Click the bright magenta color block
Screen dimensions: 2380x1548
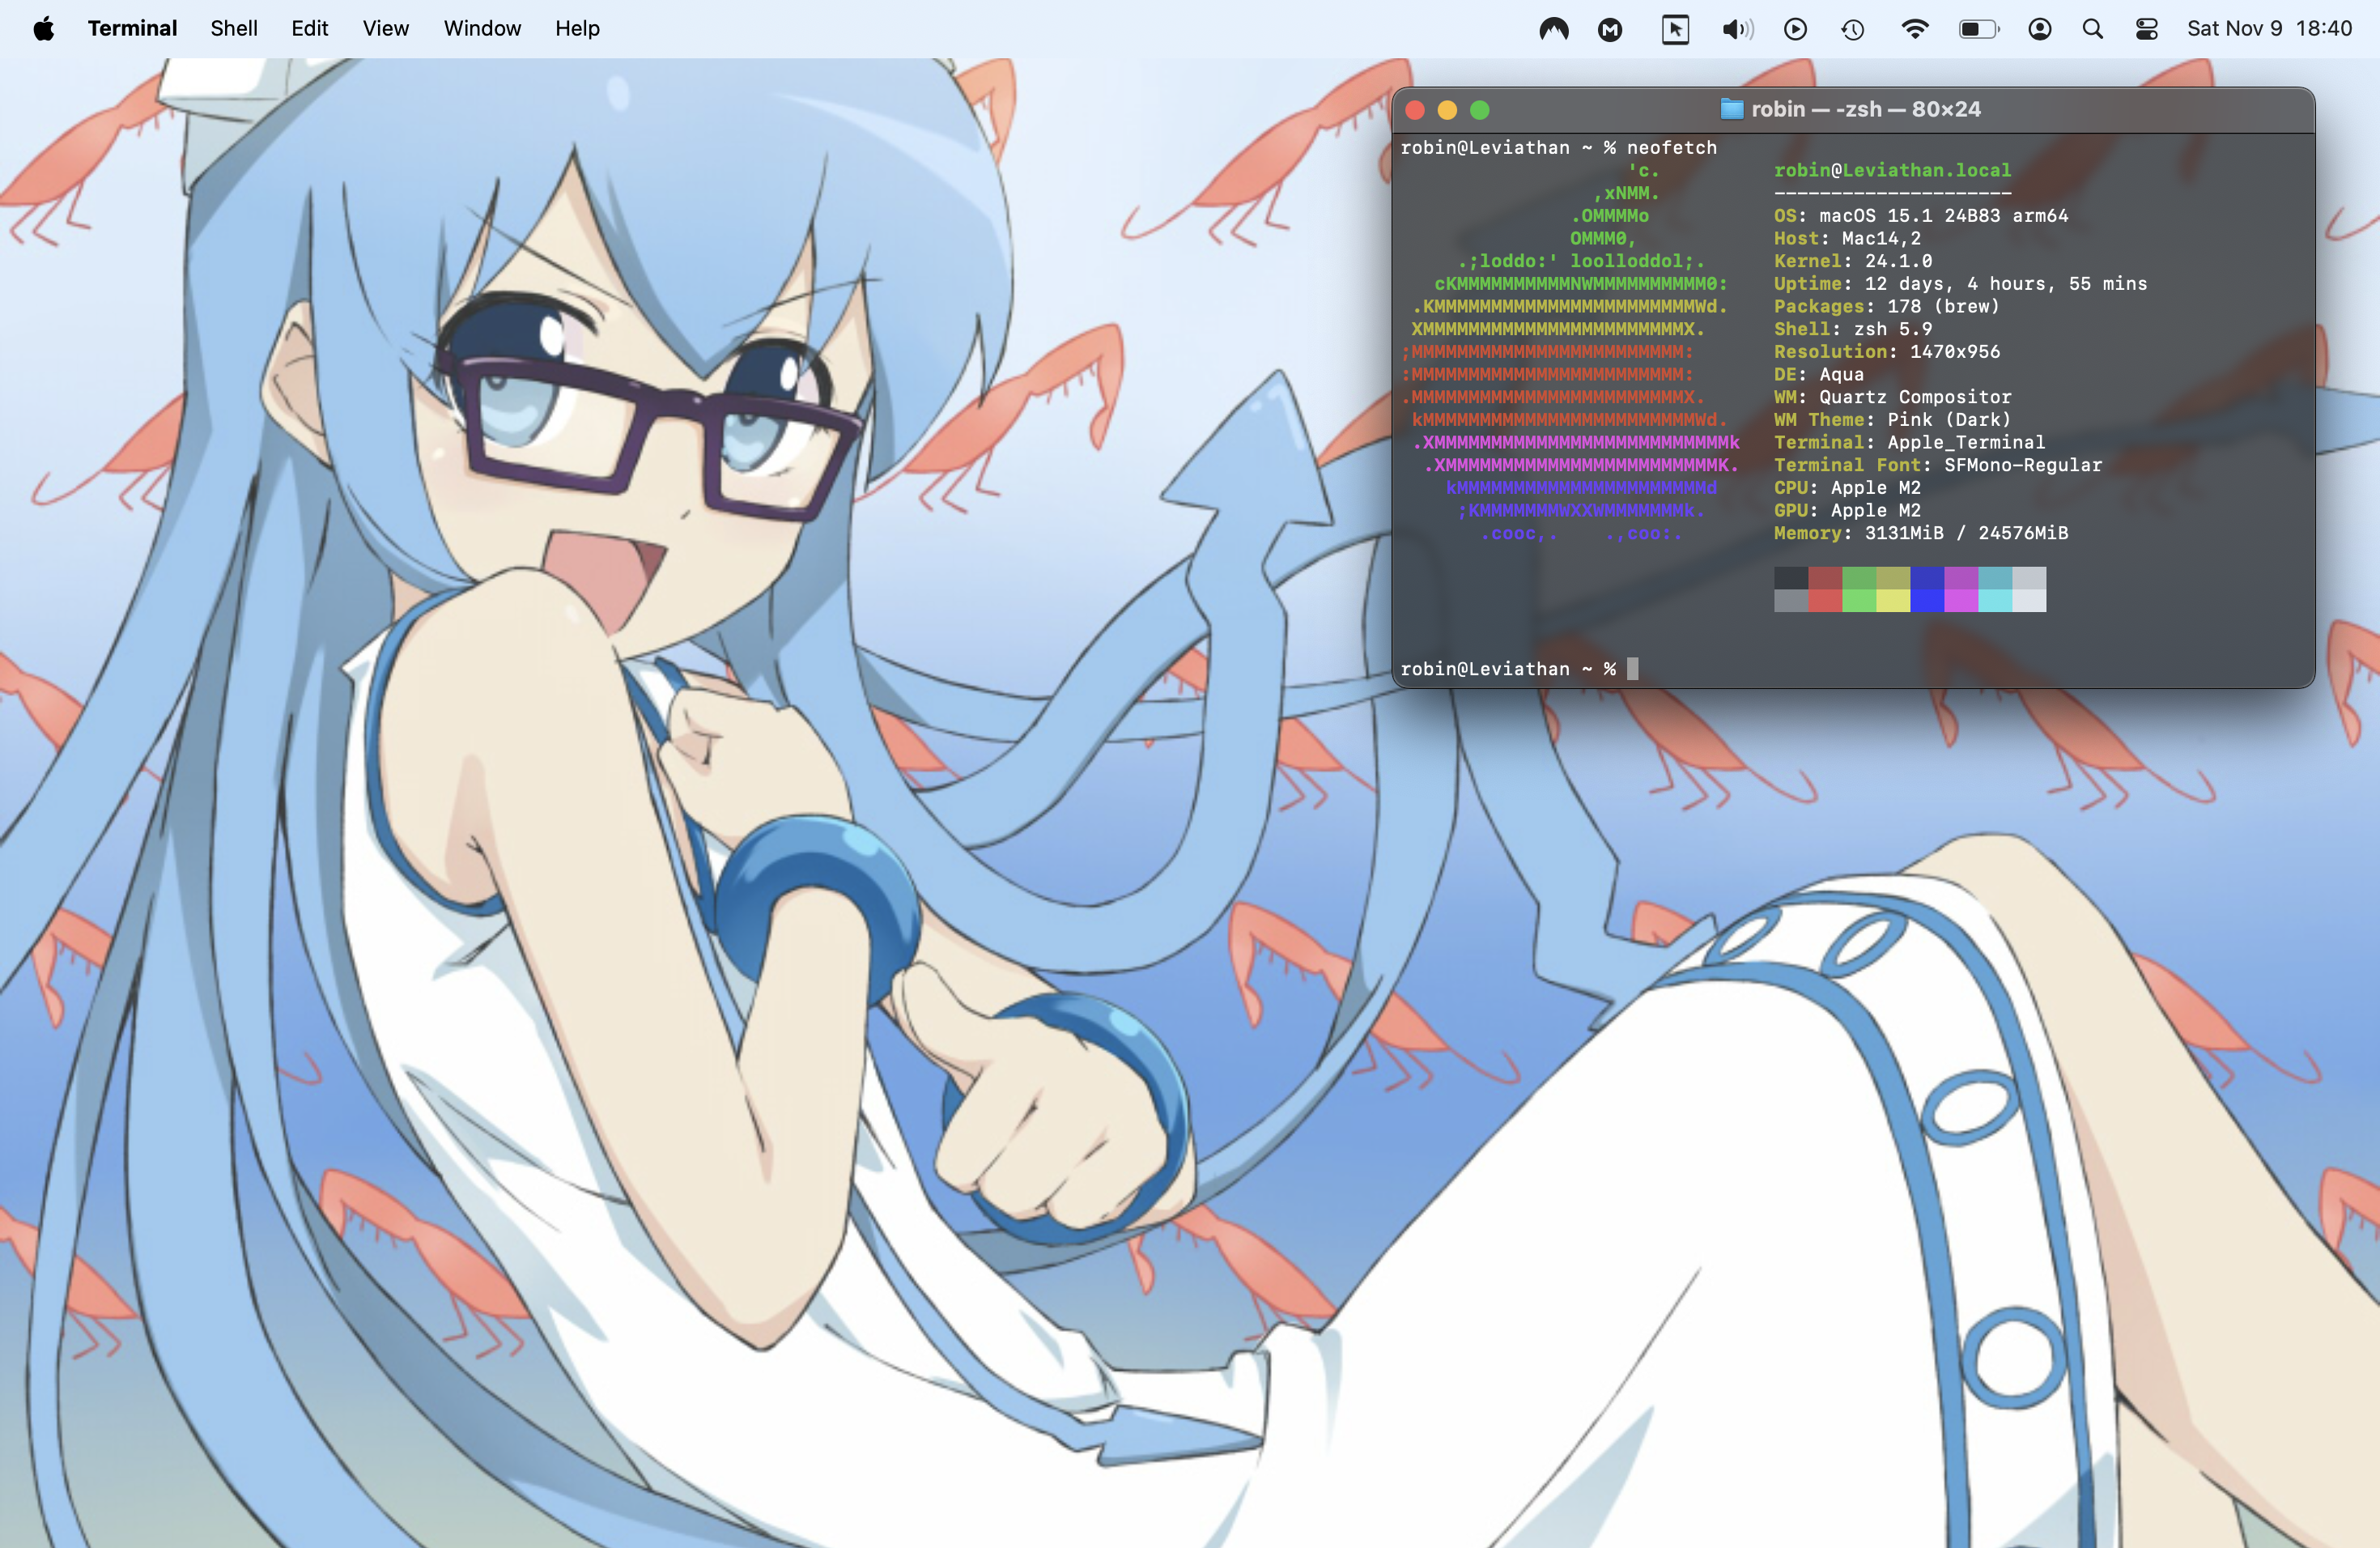pyautogui.click(x=1961, y=600)
